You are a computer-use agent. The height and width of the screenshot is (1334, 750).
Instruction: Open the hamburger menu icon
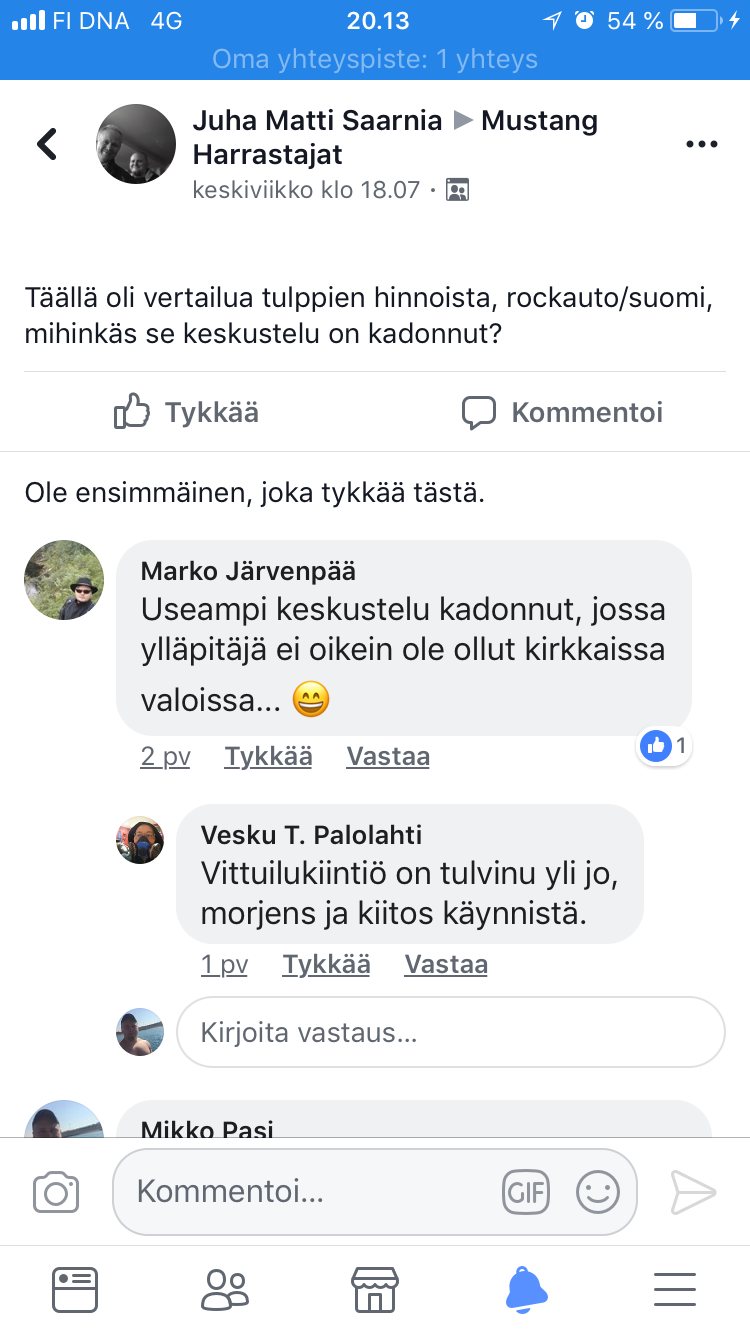[675, 1289]
